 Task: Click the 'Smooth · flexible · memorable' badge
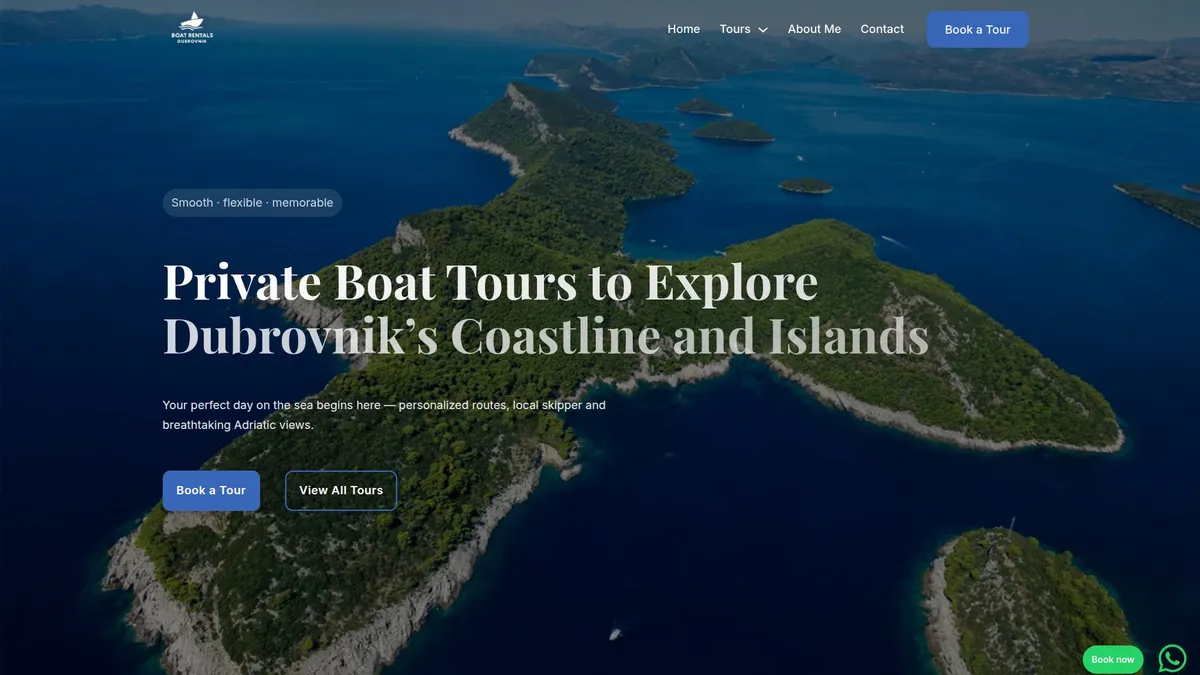click(x=252, y=203)
